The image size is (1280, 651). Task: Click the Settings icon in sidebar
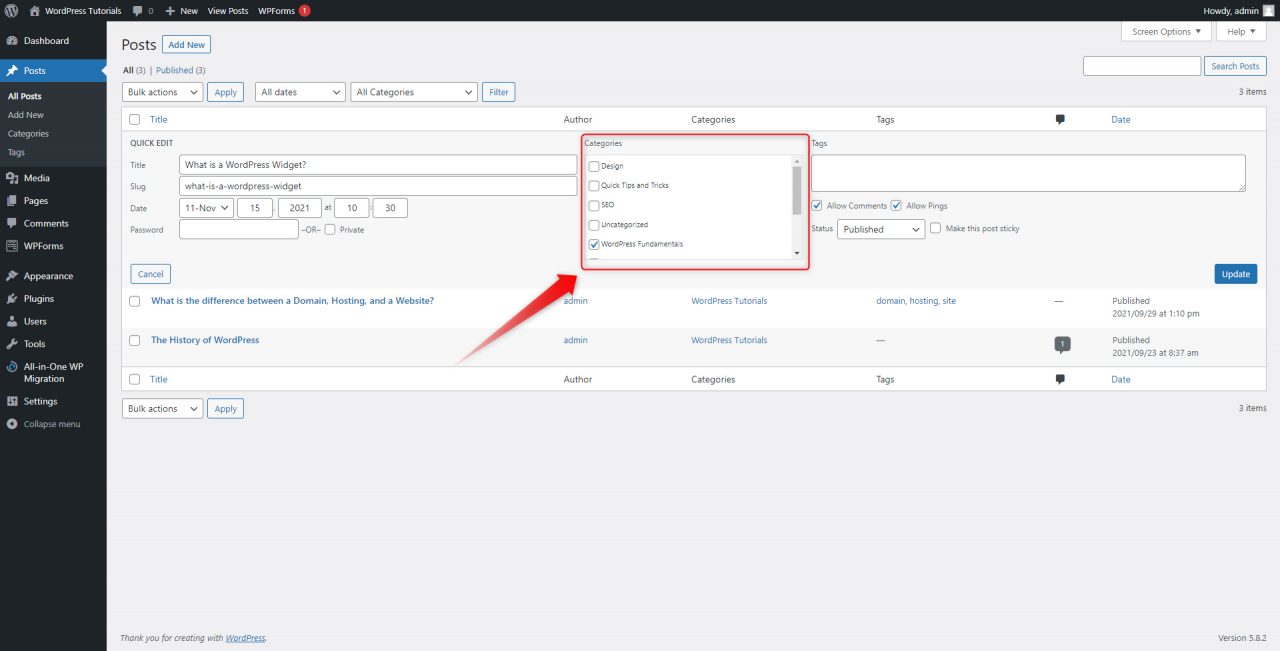tap(12, 401)
